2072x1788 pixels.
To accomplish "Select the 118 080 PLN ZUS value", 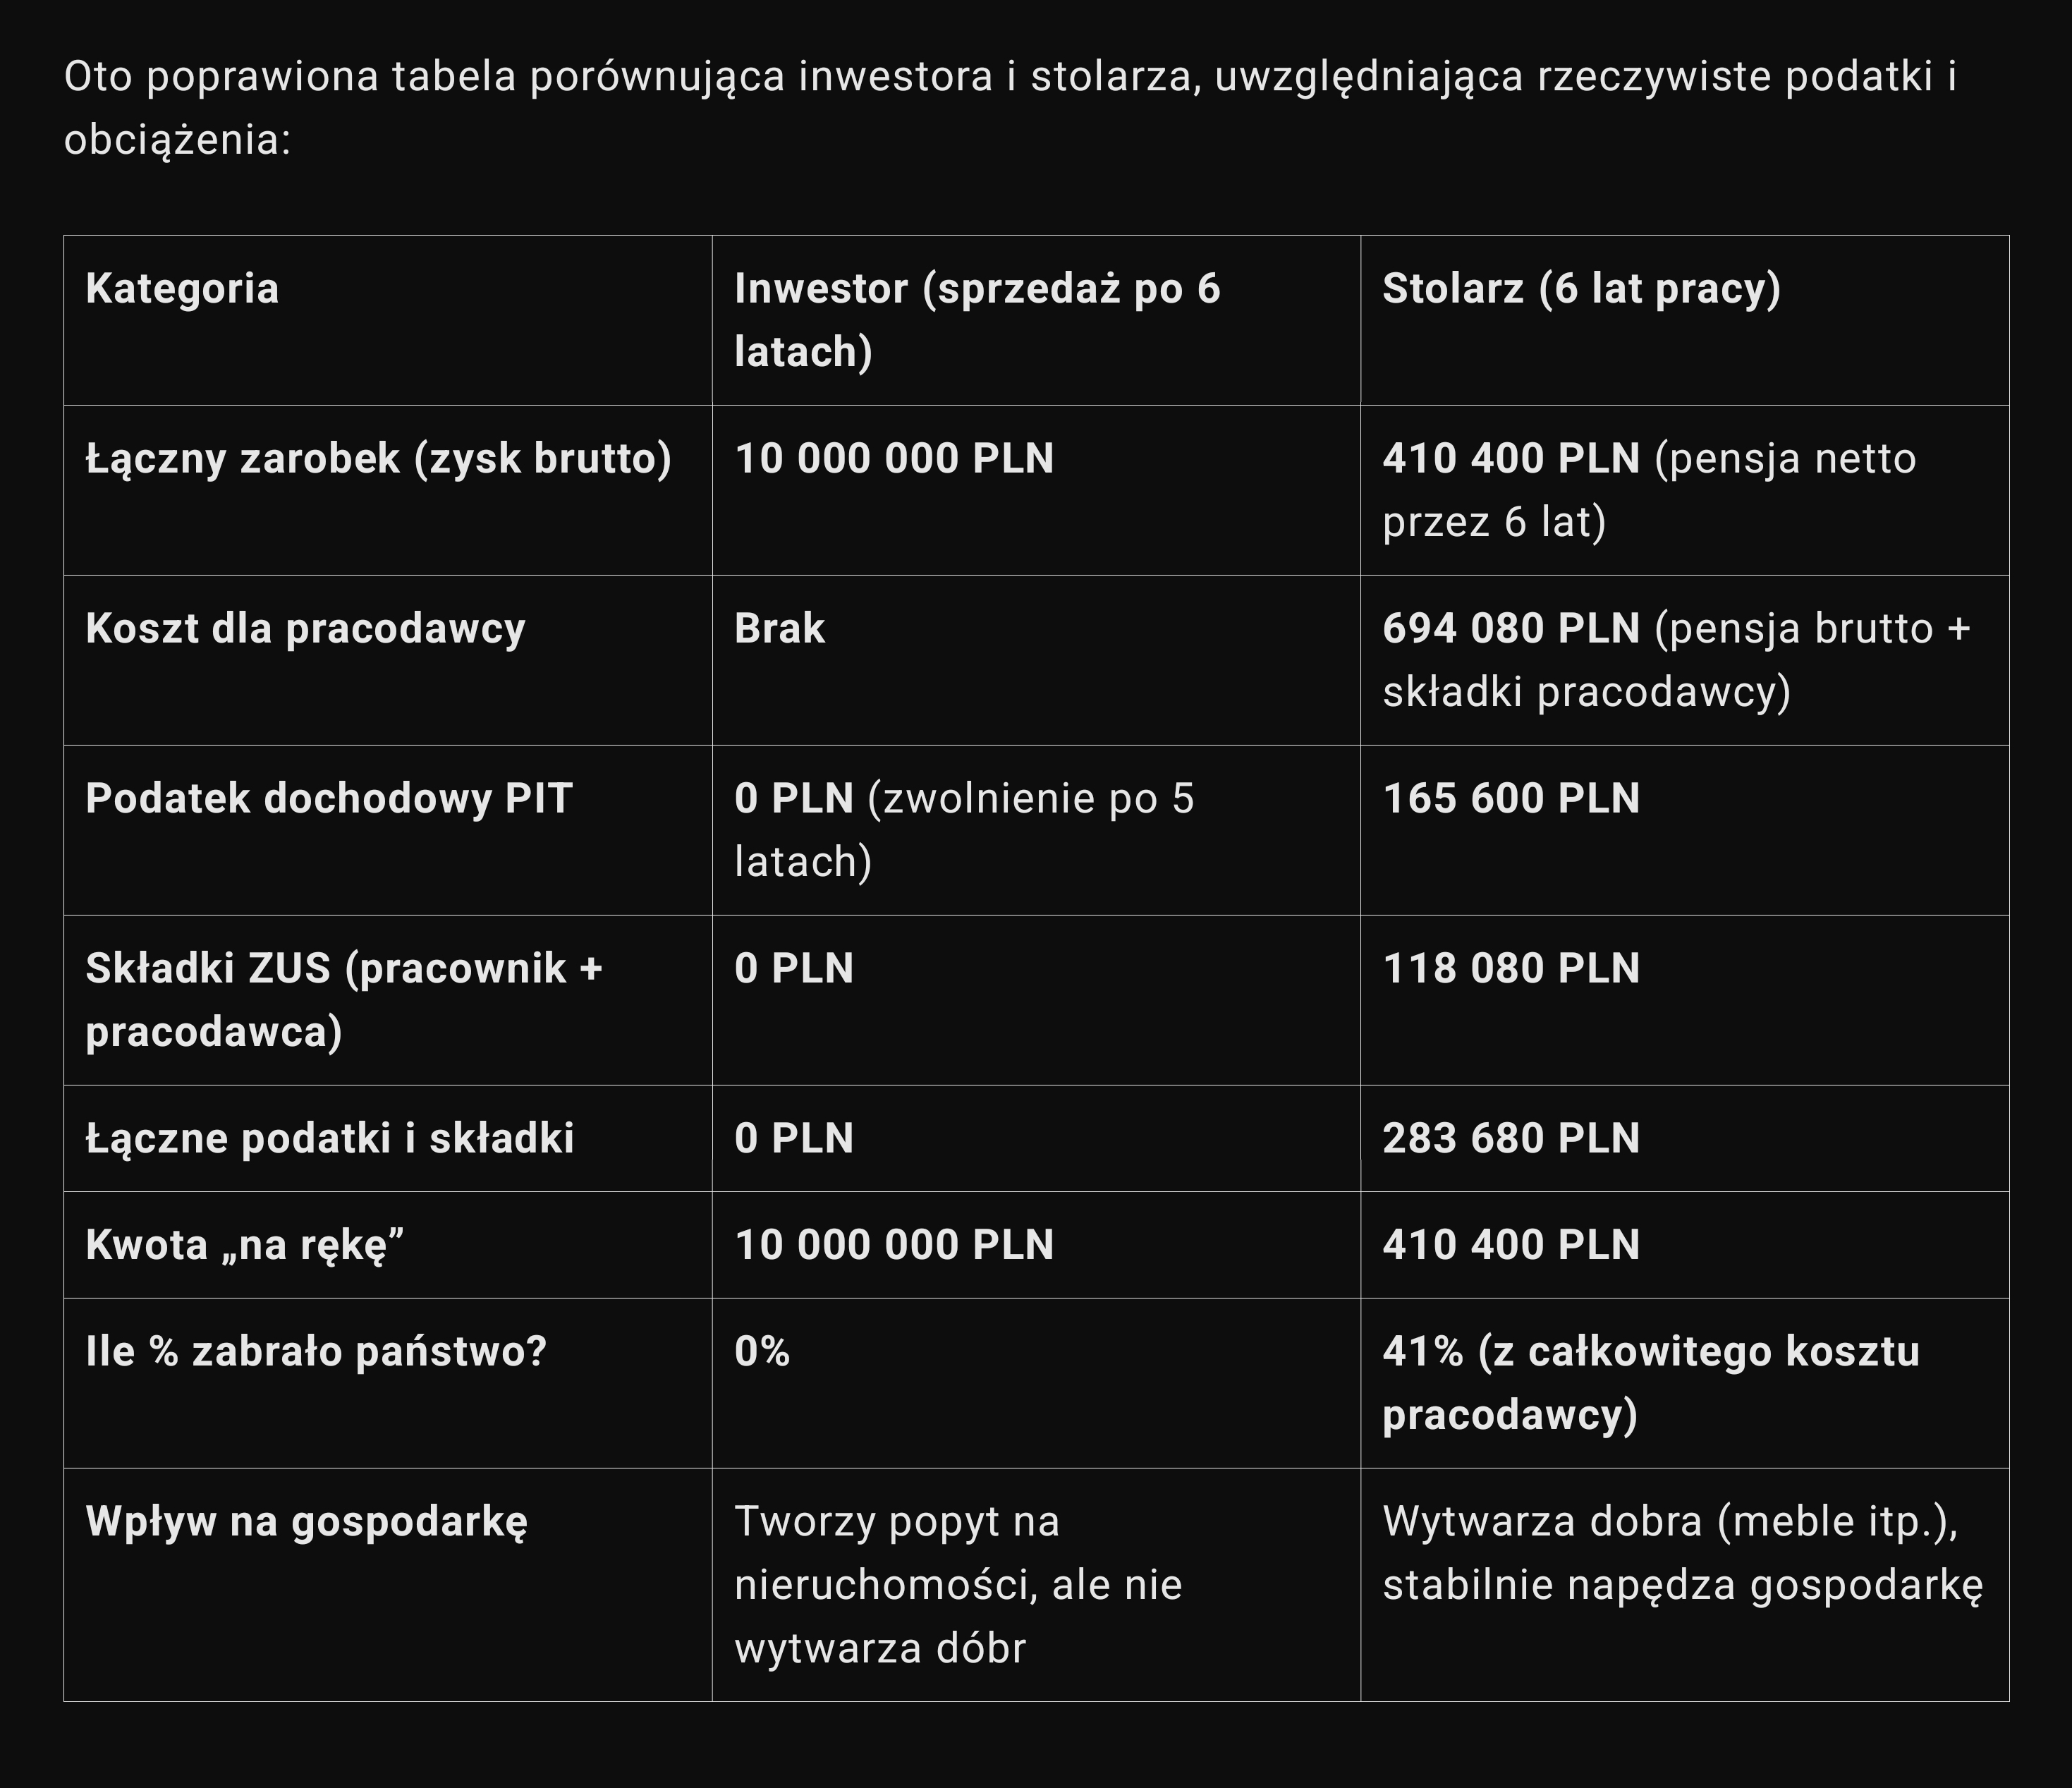I will click(1510, 969).
